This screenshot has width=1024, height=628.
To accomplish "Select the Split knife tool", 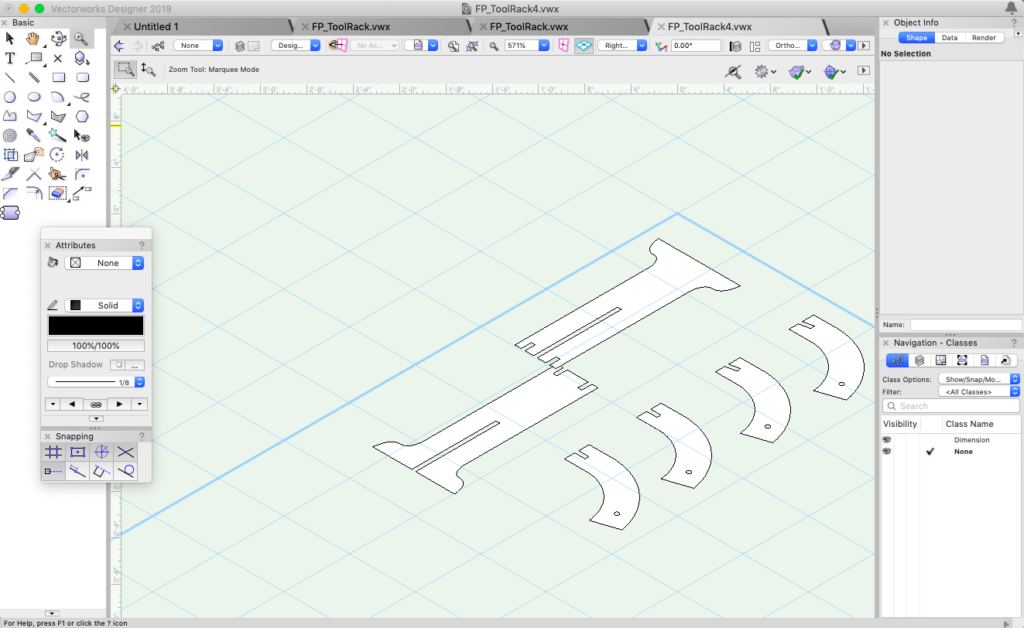I will [x=10, y=174].
